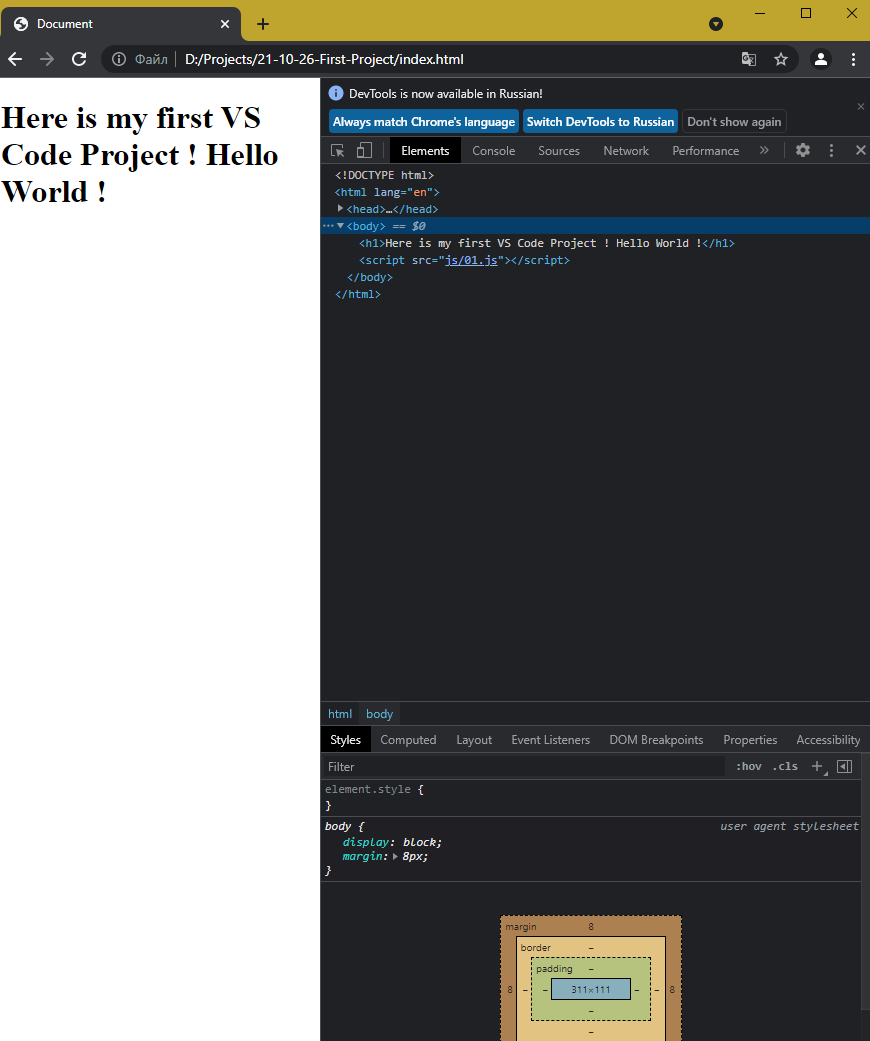Open DevTools settings gear
This screenshot has height=1041, width=870.
coord(803,150)
